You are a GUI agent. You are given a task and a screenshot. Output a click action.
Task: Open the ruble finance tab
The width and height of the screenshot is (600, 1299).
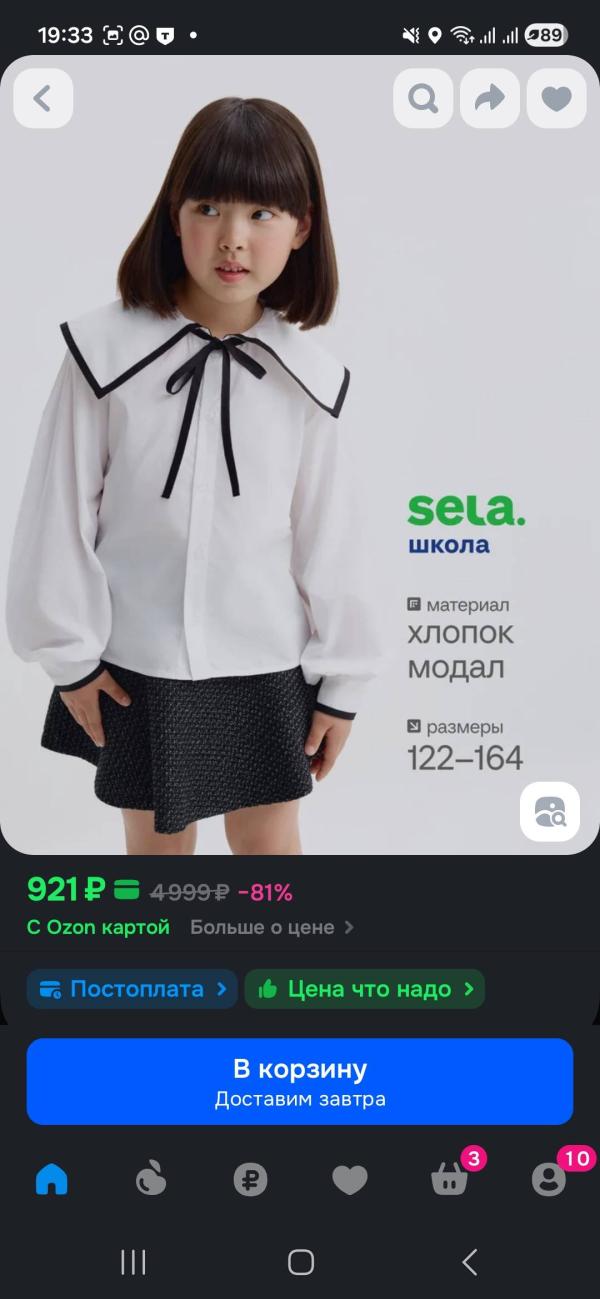tap(250, 1180)
